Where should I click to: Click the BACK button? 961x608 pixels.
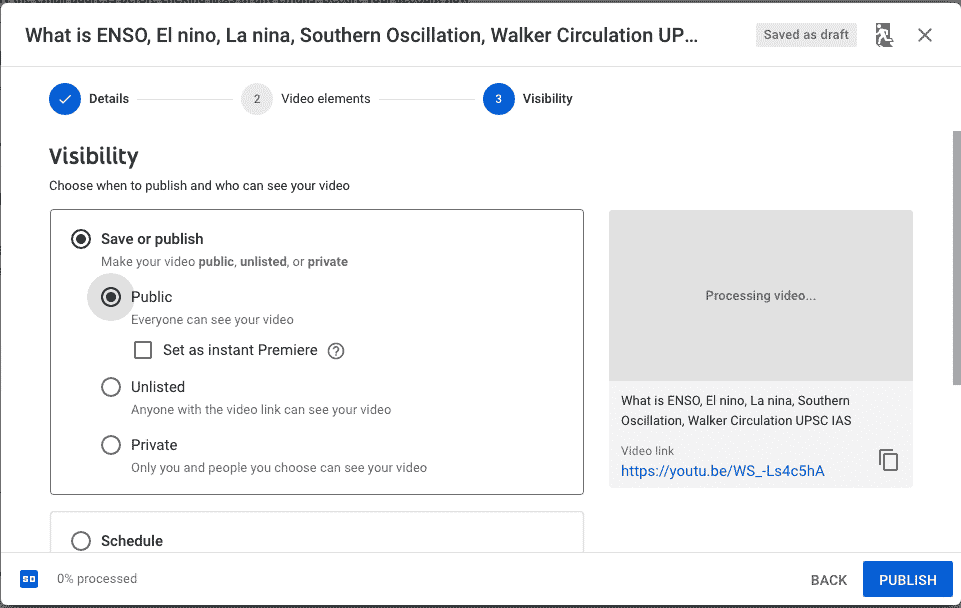[x=829, y=580]
